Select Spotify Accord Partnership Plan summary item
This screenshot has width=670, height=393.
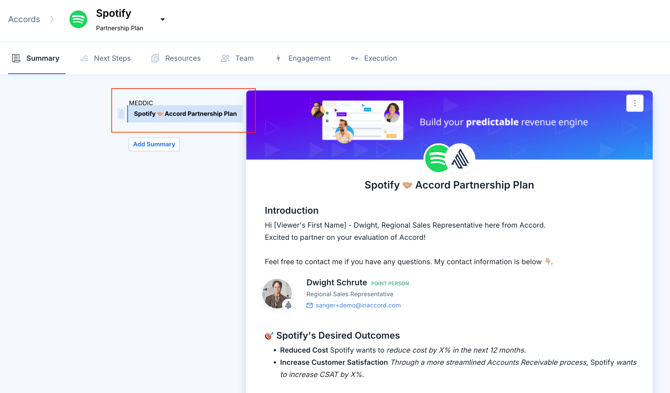coord(185,114)
